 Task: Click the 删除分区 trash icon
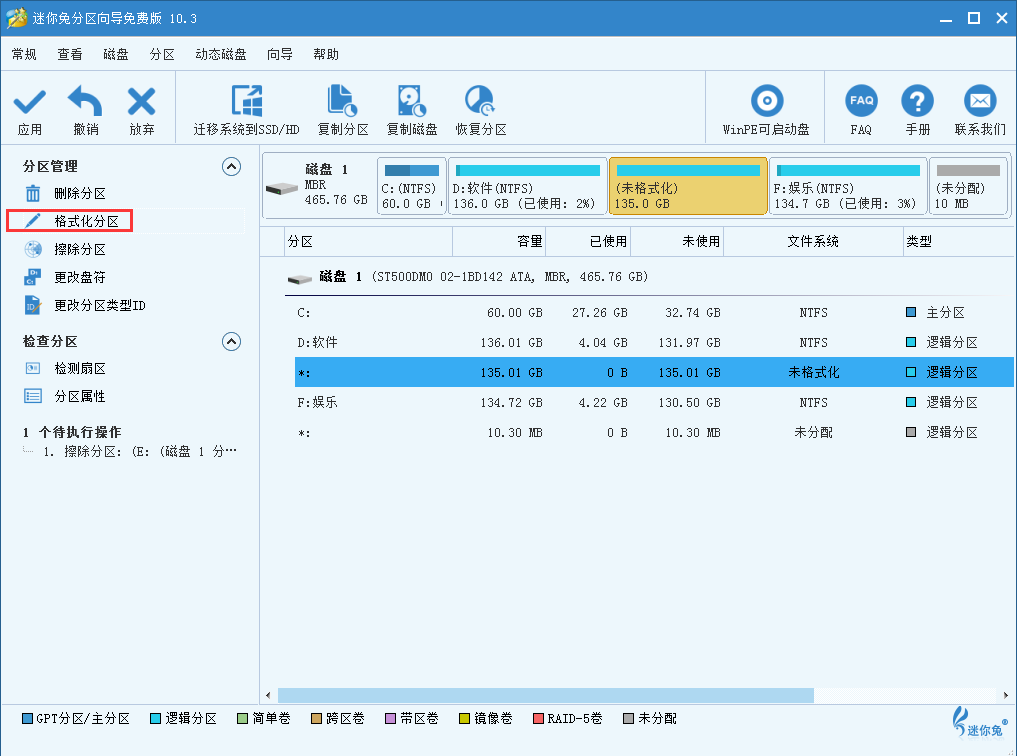pyautogui.click(x=32, y=193)
